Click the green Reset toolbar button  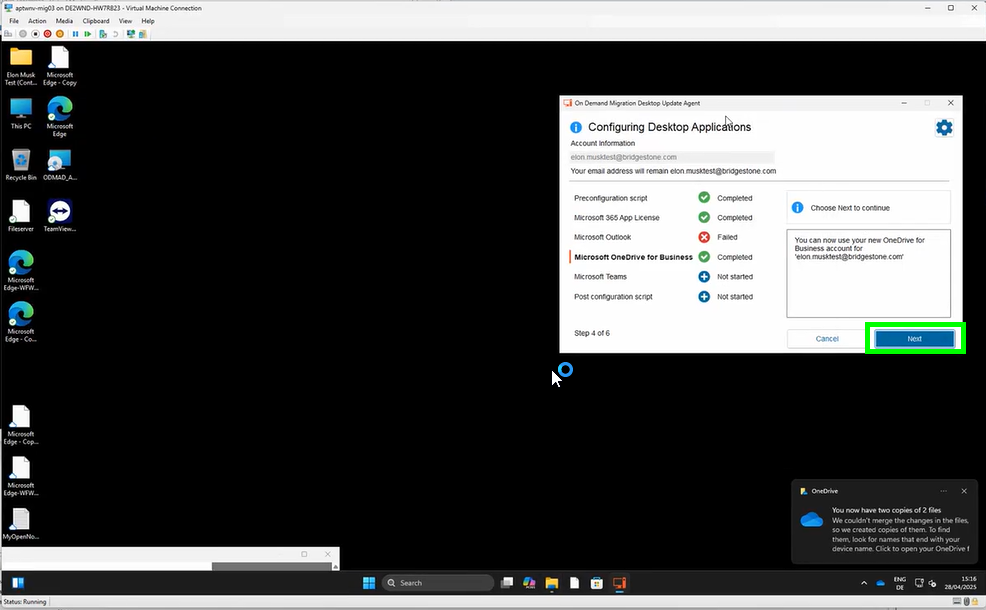(87, 34)
